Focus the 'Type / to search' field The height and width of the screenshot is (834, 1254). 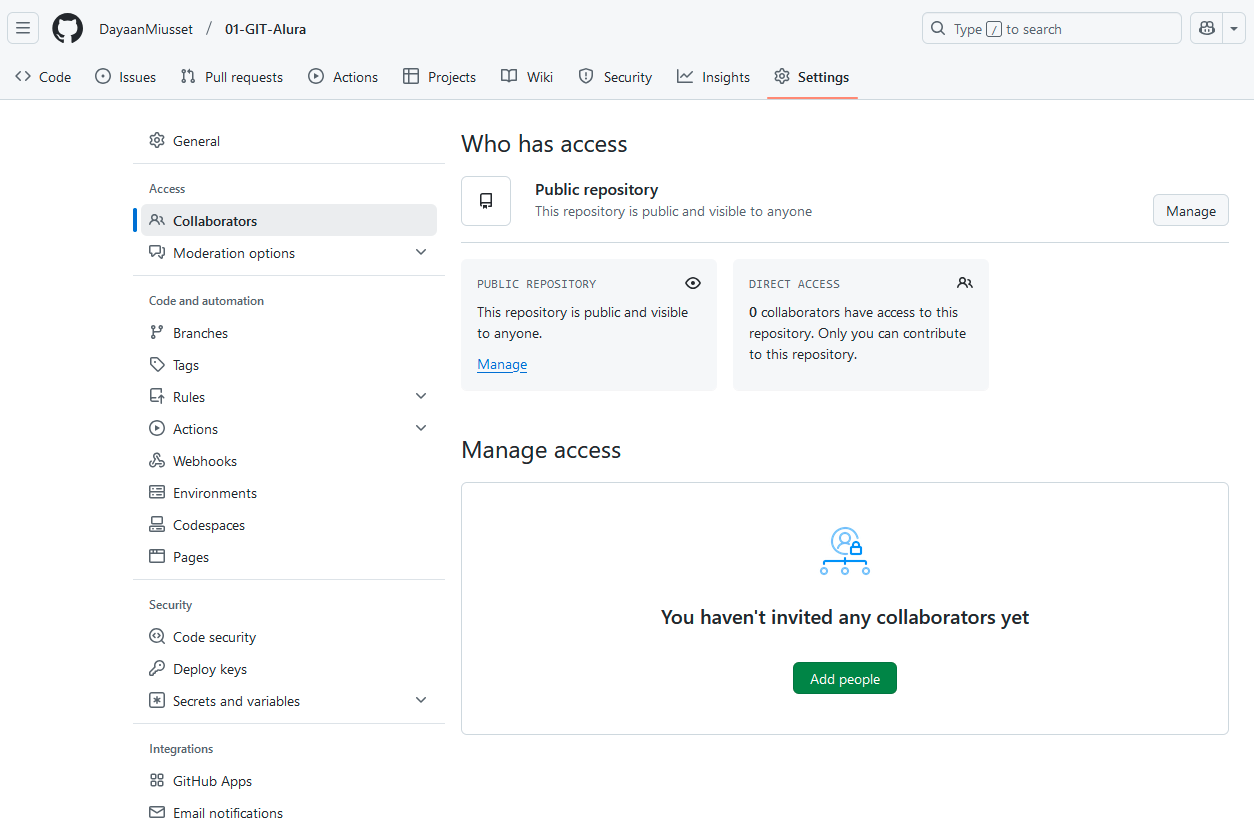[x=1051, y=29]
